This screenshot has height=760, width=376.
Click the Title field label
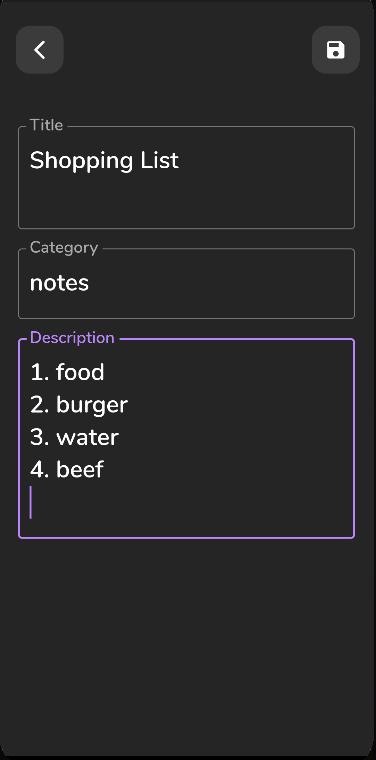coord(47,125)
